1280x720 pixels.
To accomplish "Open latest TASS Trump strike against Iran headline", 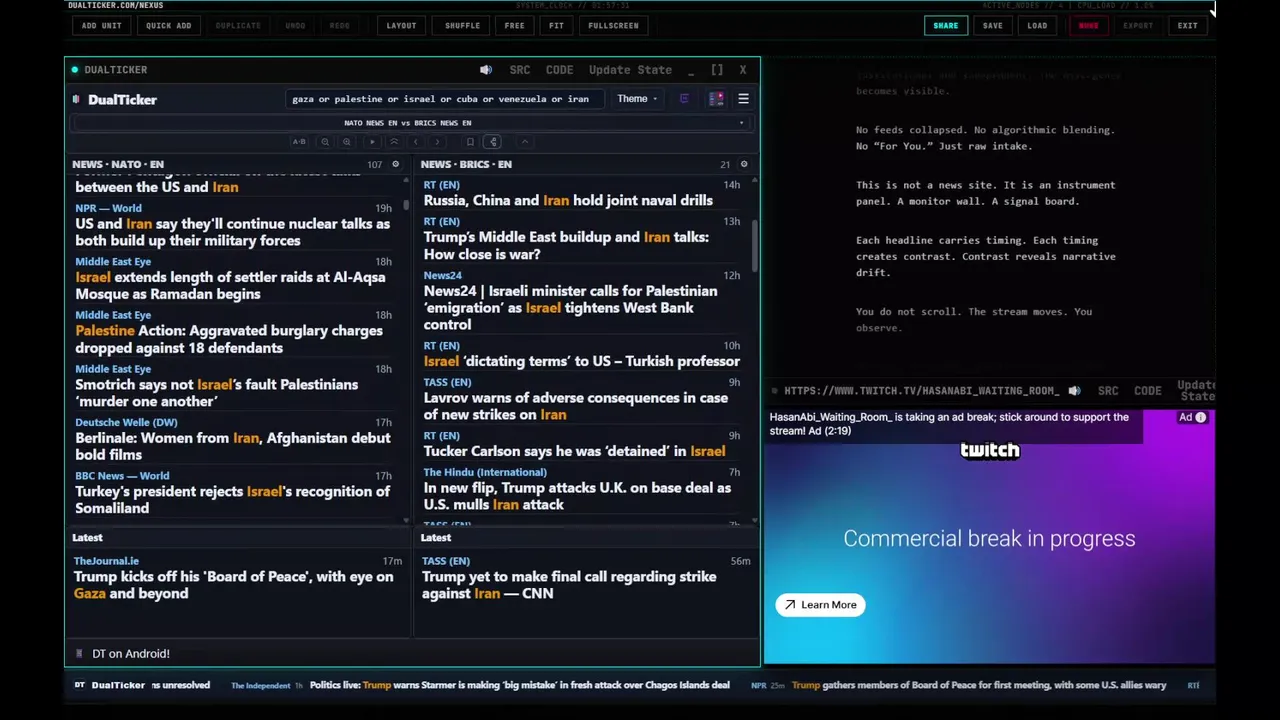I will [568, 585].
